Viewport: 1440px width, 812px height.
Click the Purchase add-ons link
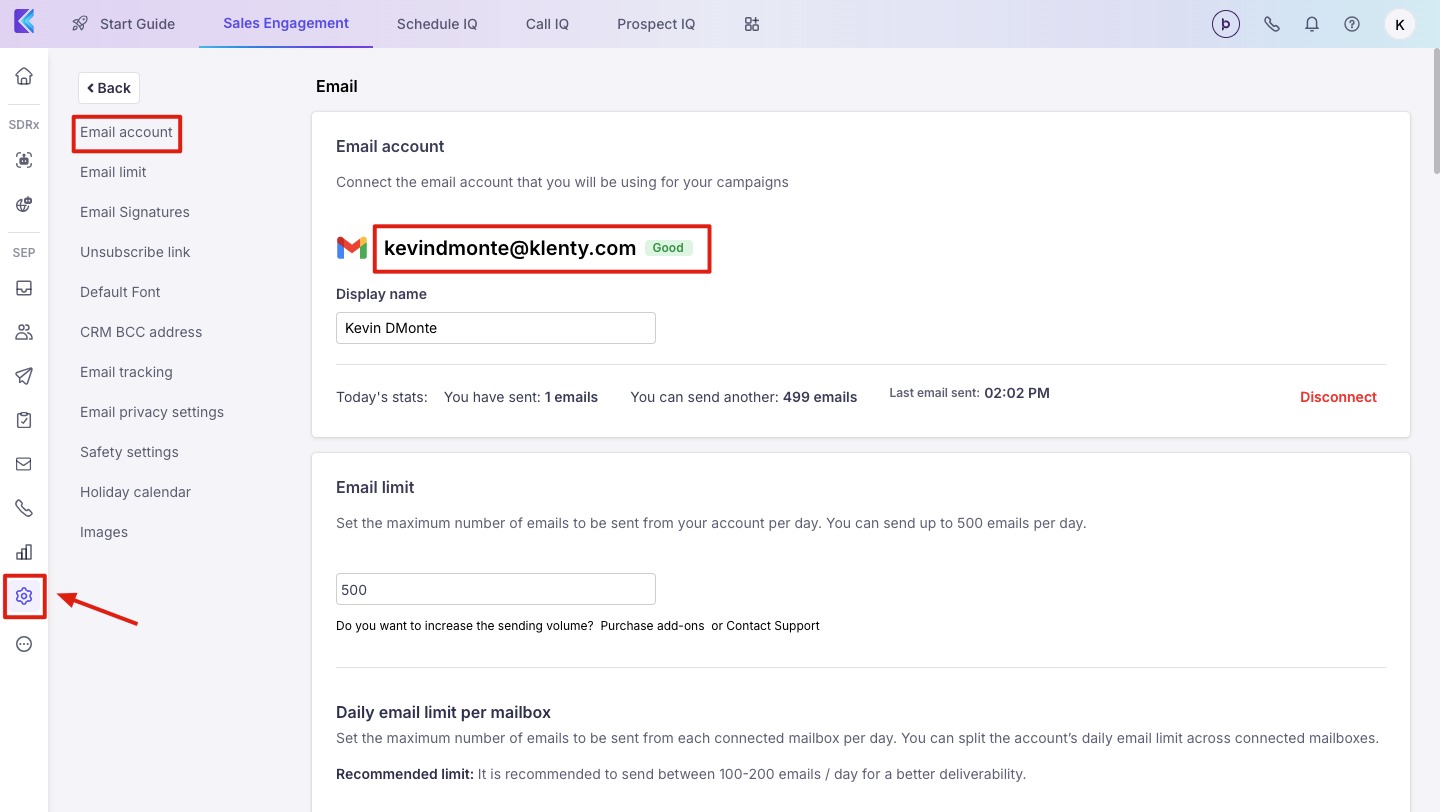(652, 626)
